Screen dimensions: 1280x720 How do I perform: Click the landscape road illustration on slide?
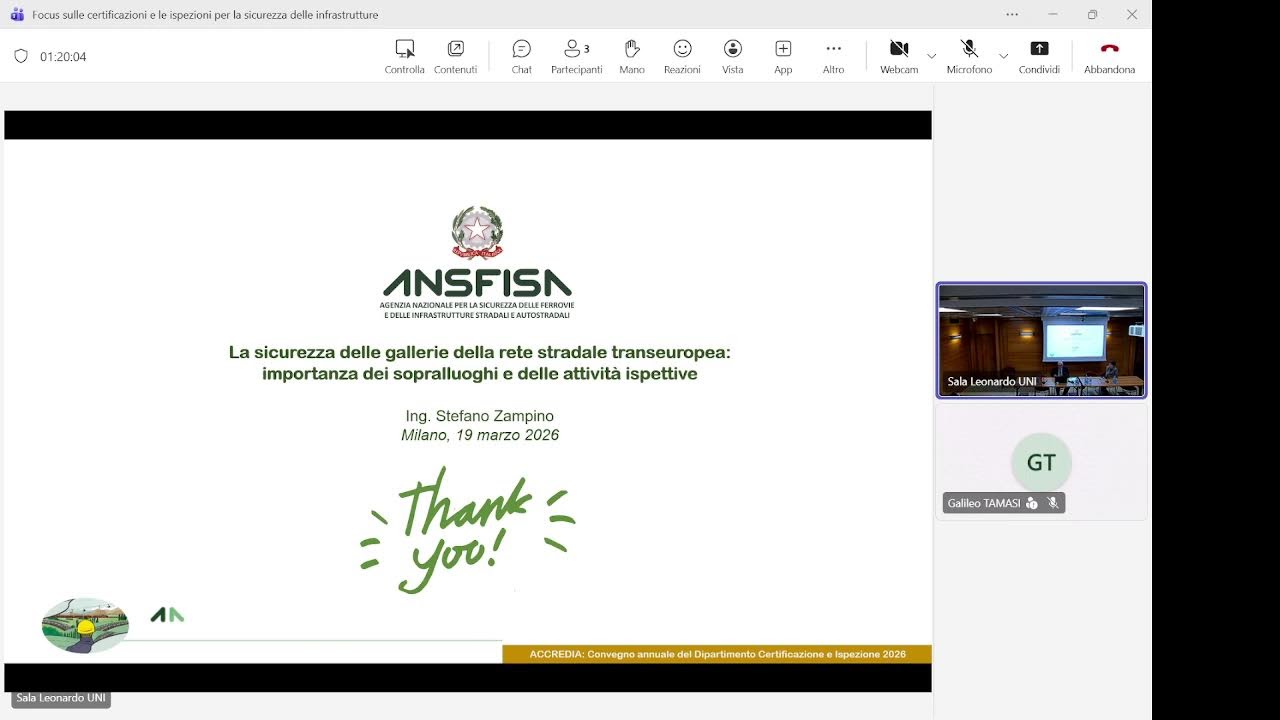(85, 625)
